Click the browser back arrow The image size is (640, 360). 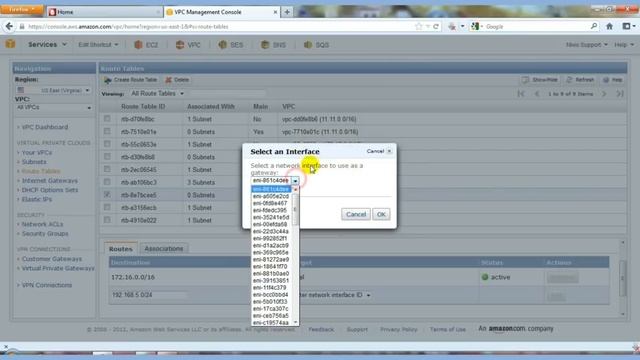9,27
